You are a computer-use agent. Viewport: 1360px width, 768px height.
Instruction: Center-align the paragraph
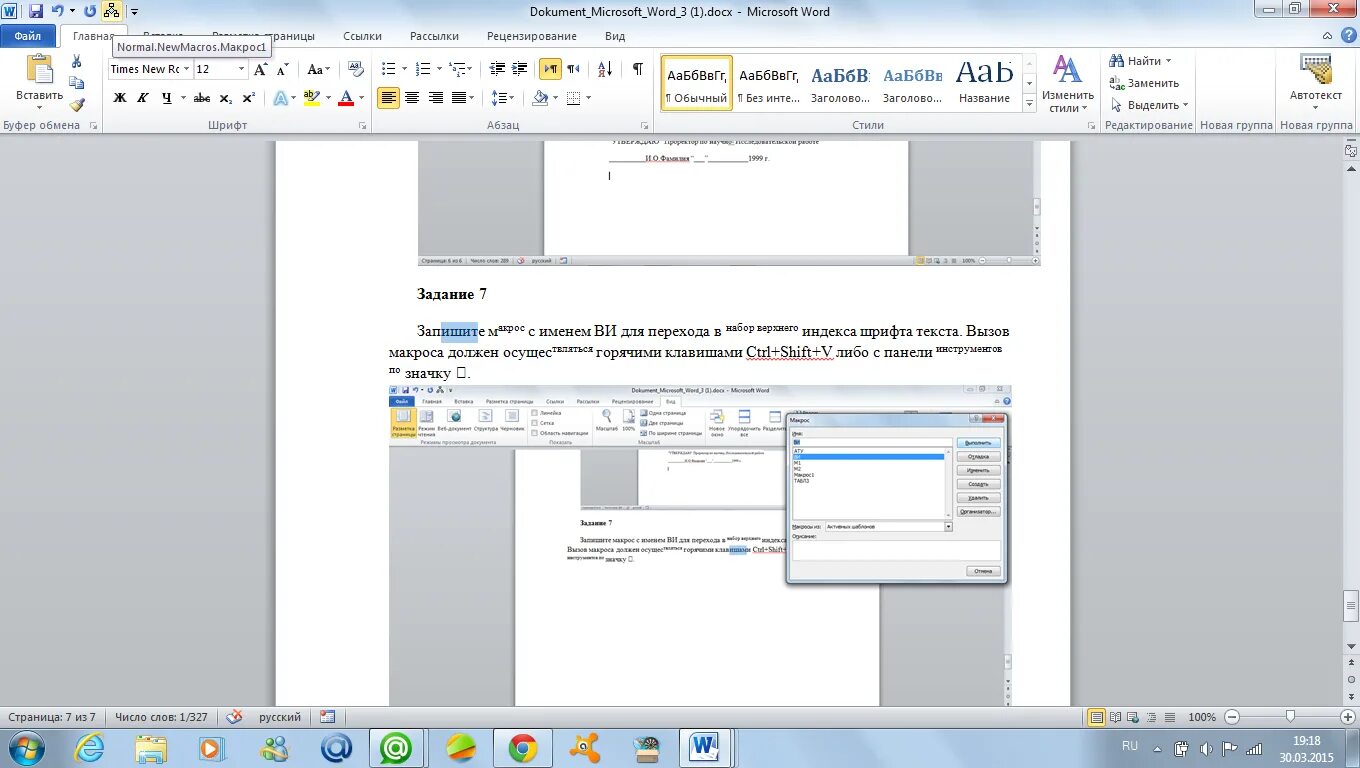412,98
